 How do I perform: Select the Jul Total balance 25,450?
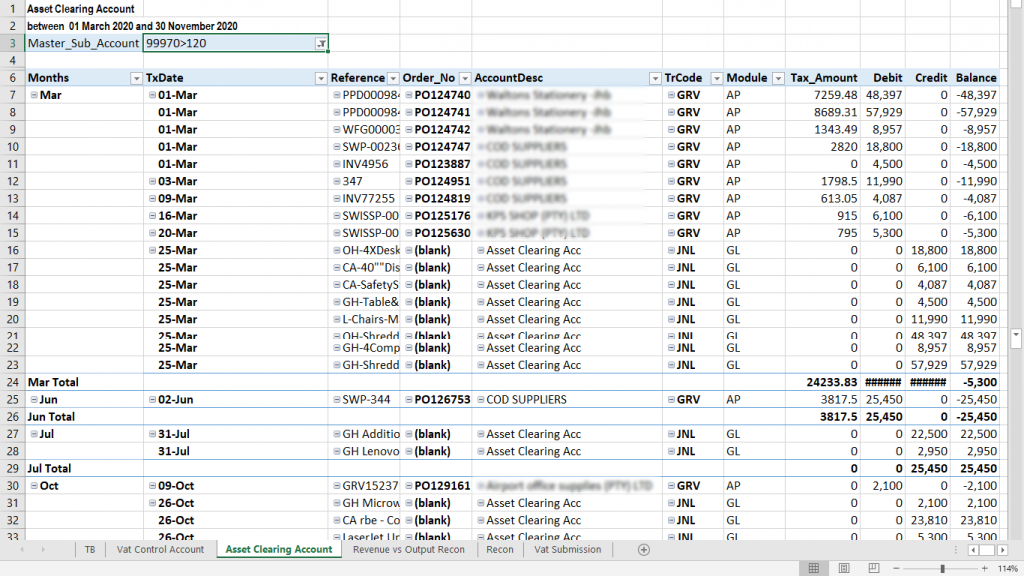coord(978,468)
